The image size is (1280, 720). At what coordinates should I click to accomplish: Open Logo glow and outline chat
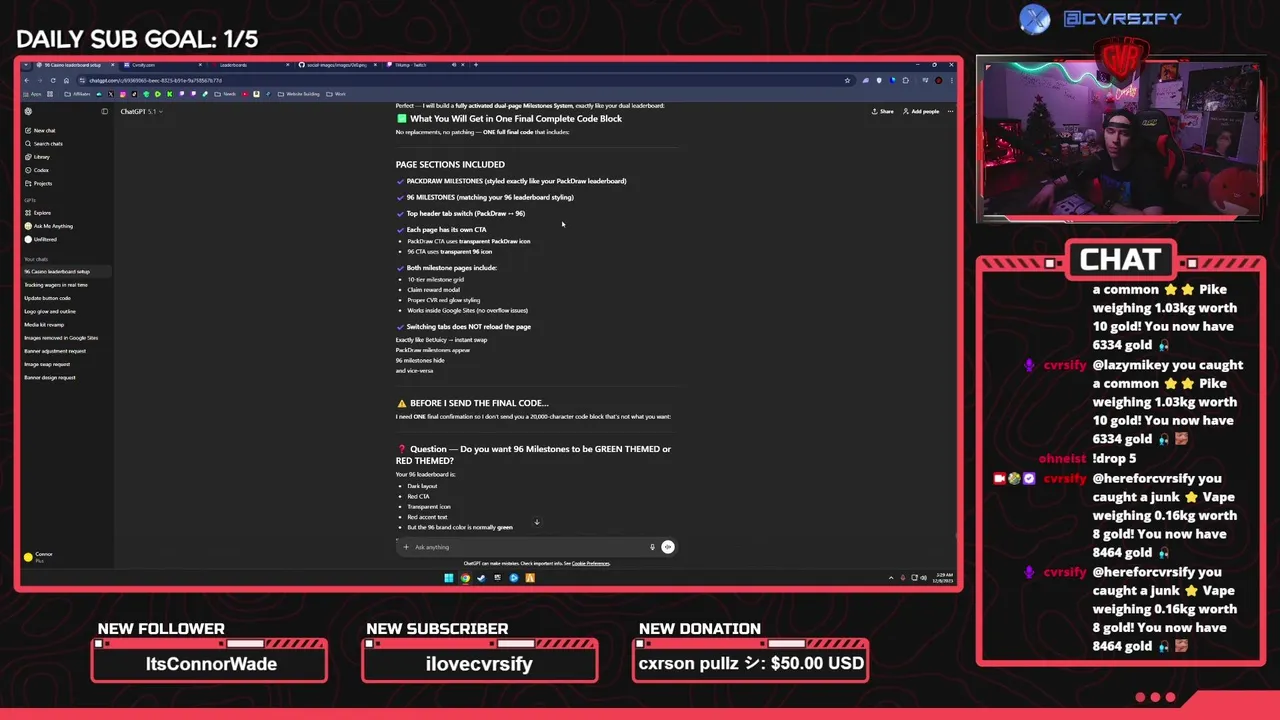(50, 311)
